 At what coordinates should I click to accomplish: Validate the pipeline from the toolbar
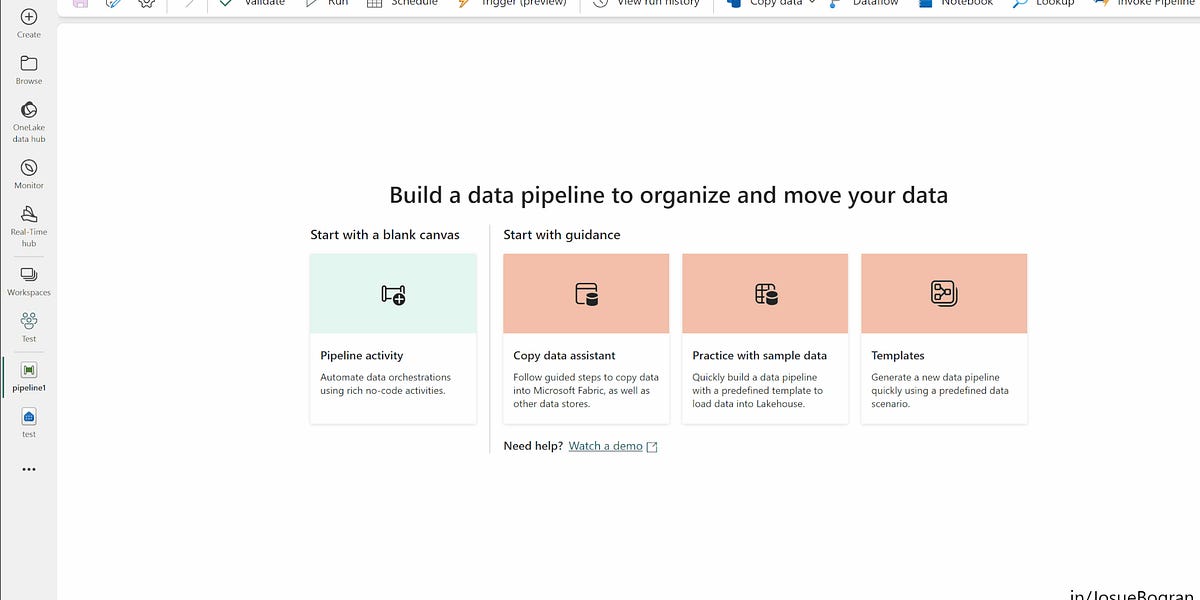(x=255, y=3)
